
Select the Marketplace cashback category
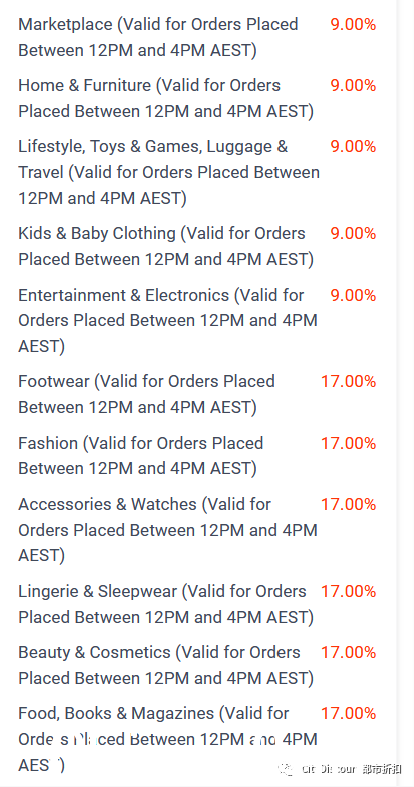point(158,37)
